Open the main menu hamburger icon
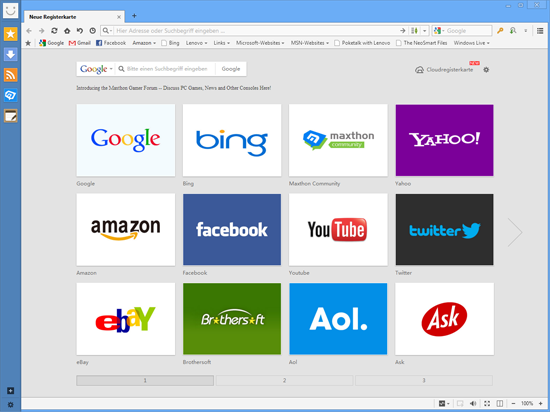This screenshot has width=550, height=412. (x=540, y=31)
